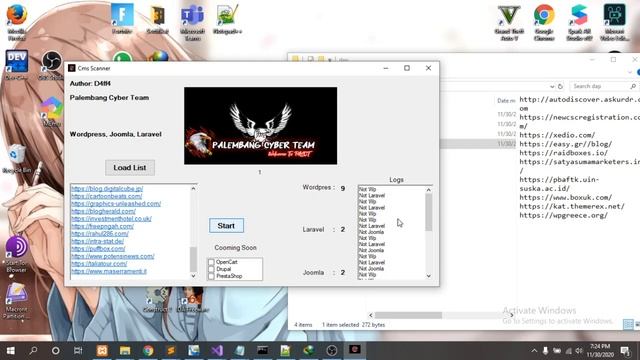Click the Cms Scanner taskbar icon
Viewport: 640px width, 360px height.
pos(354,351)
